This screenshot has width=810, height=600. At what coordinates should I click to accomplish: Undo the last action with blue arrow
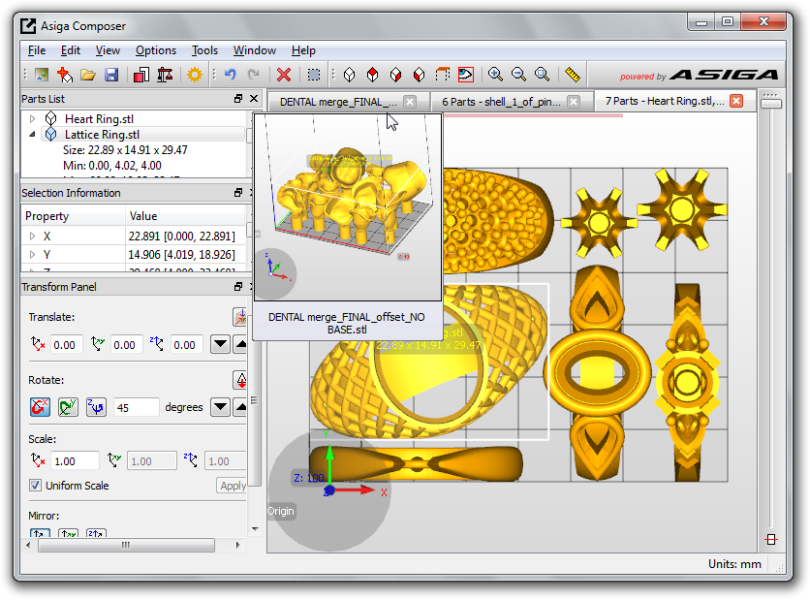(x=230, y=75)
